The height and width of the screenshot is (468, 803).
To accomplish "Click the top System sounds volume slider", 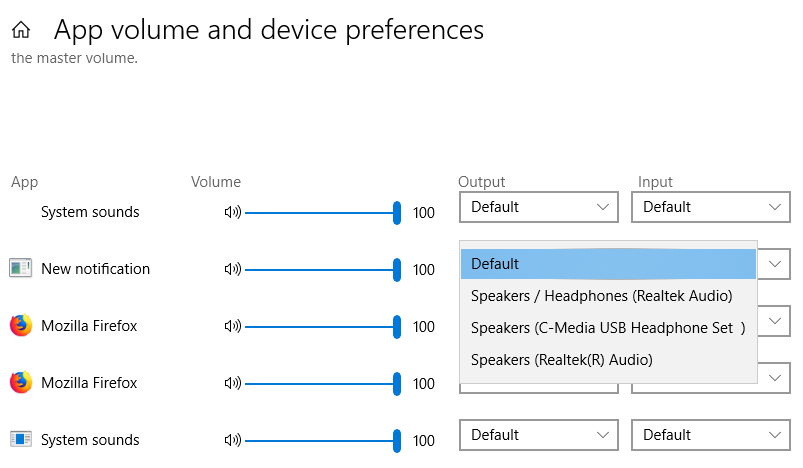I will (320, 212).
